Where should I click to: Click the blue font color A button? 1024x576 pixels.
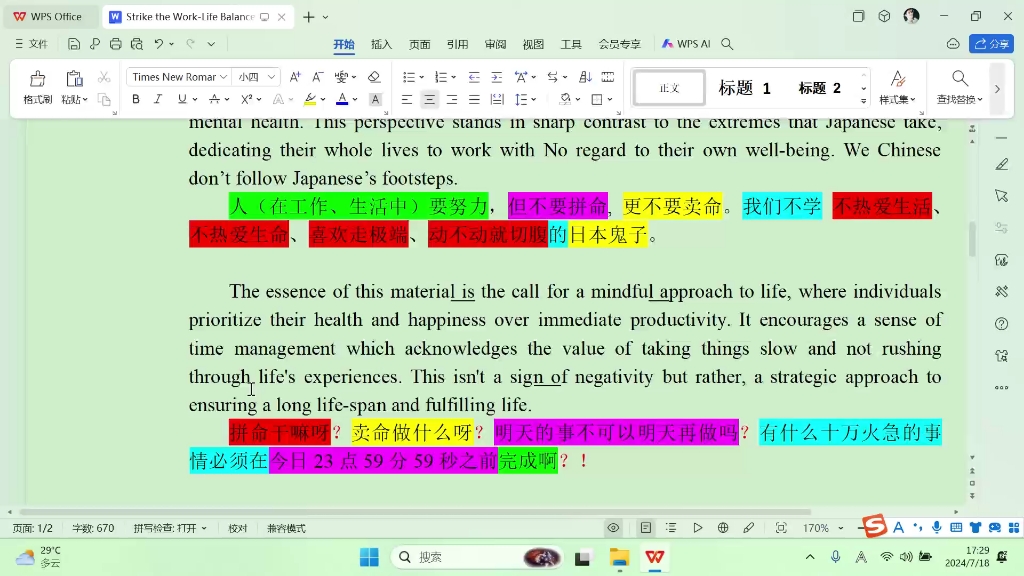click(x=342, y=99)
